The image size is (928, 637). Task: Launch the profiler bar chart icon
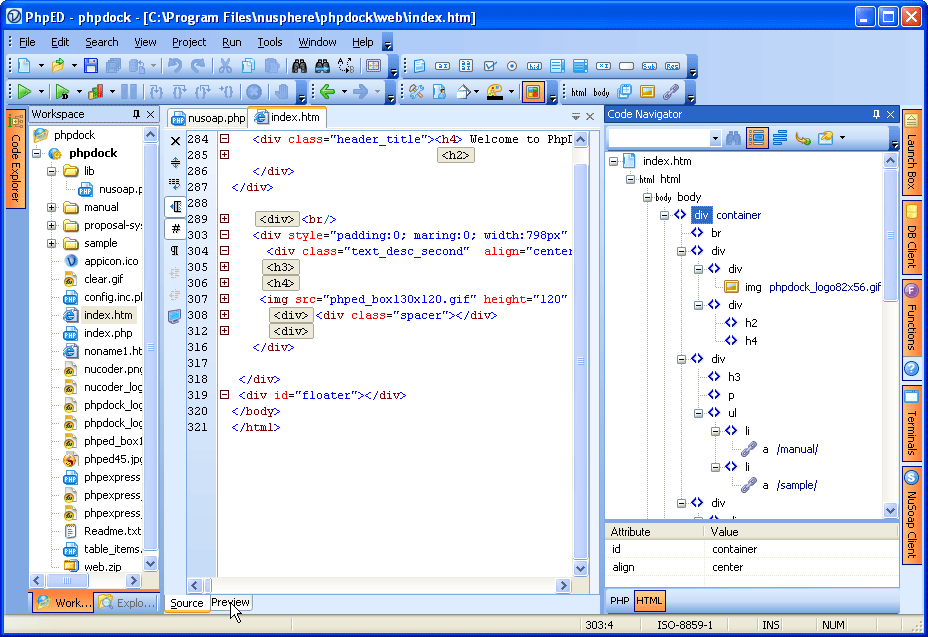click(x=95, y=92)
